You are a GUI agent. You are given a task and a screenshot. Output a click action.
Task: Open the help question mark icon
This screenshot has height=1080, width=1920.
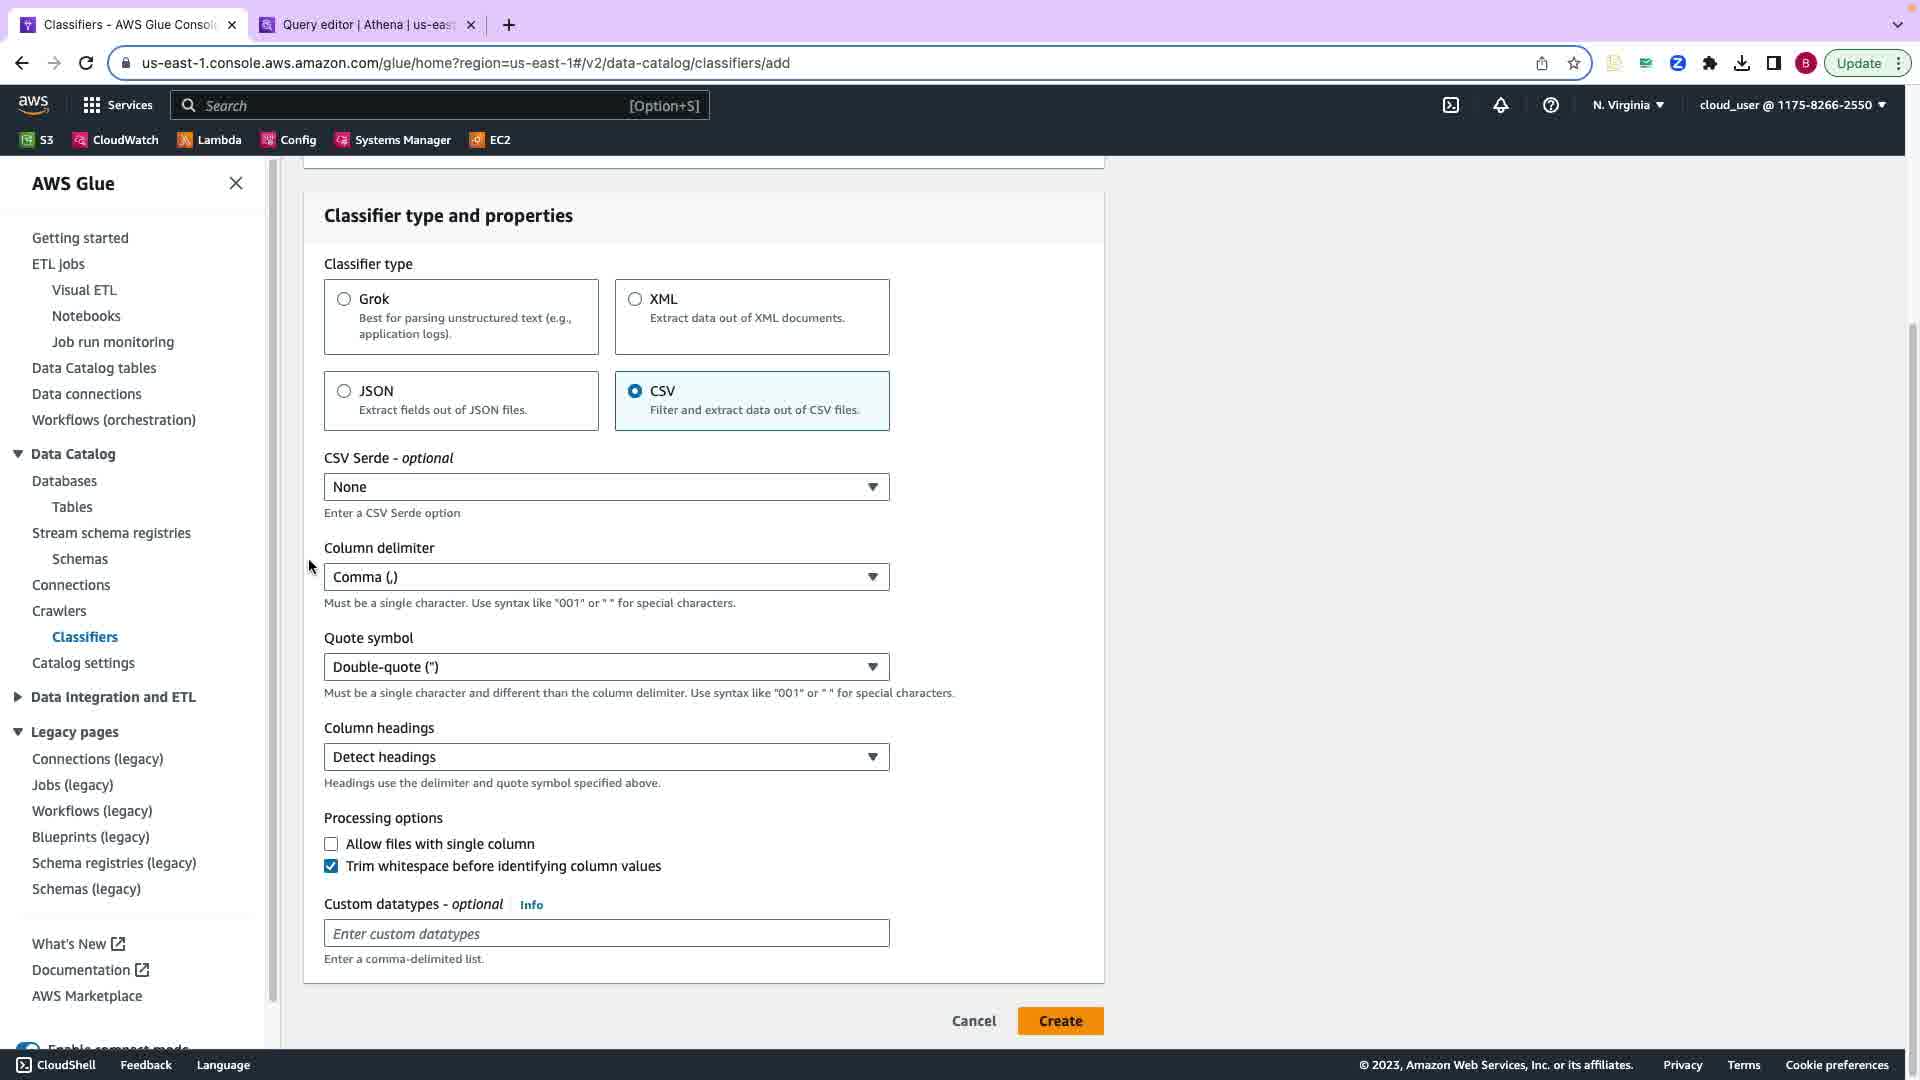coord(1550,105)
